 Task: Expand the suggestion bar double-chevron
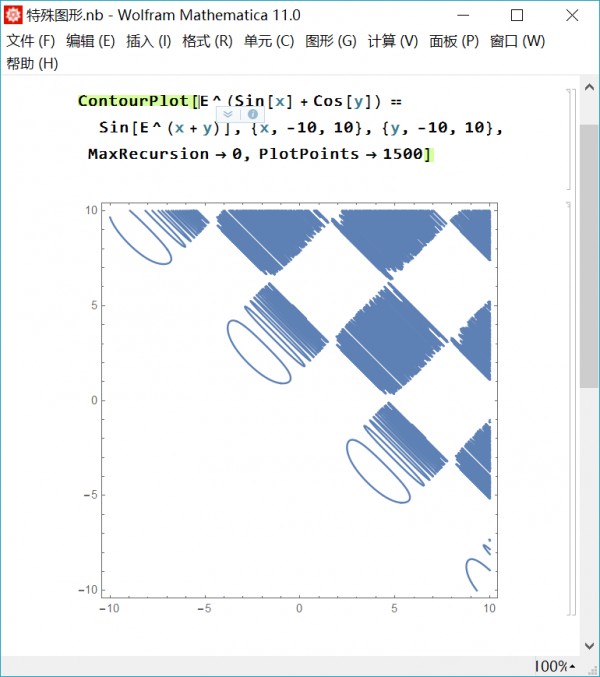click(228, 114)
